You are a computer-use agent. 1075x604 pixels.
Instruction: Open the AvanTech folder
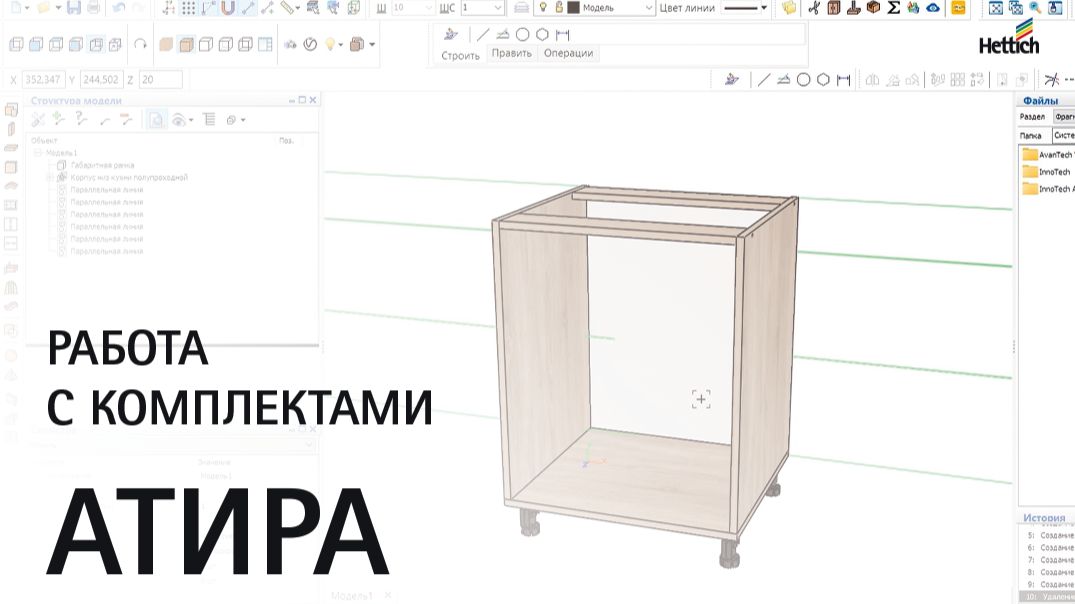1047,155
